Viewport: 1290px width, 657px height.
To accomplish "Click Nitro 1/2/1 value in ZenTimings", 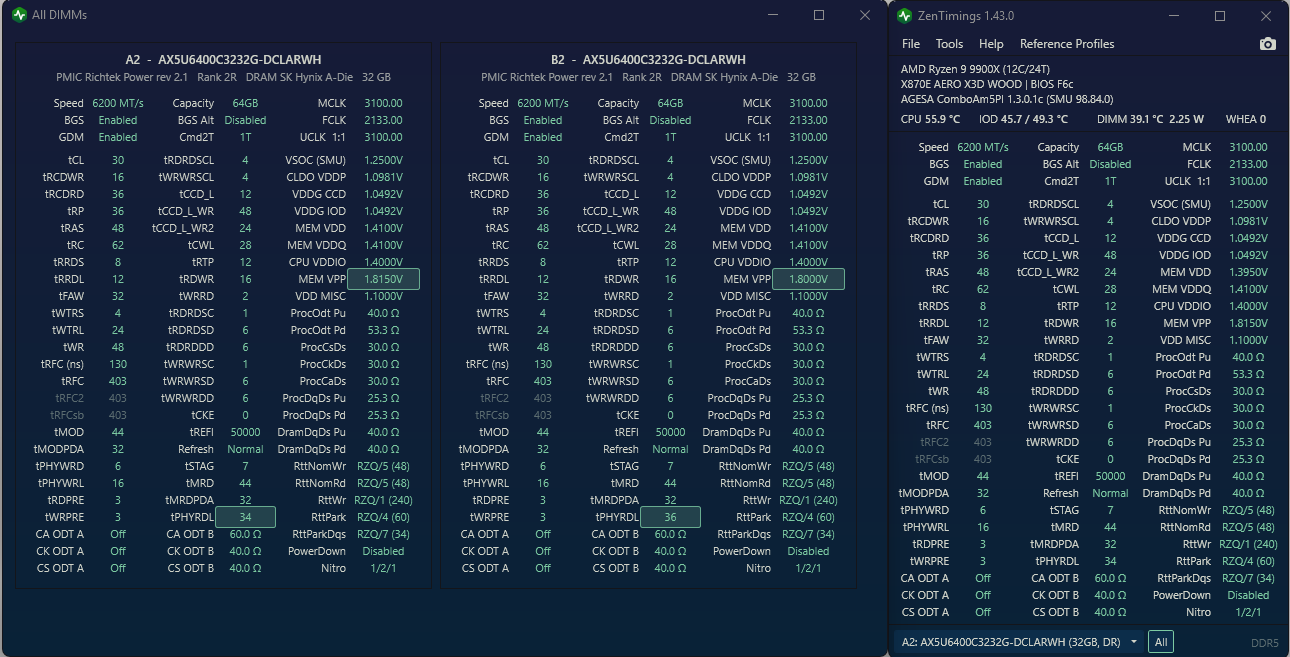I will tap(1249, 612).
